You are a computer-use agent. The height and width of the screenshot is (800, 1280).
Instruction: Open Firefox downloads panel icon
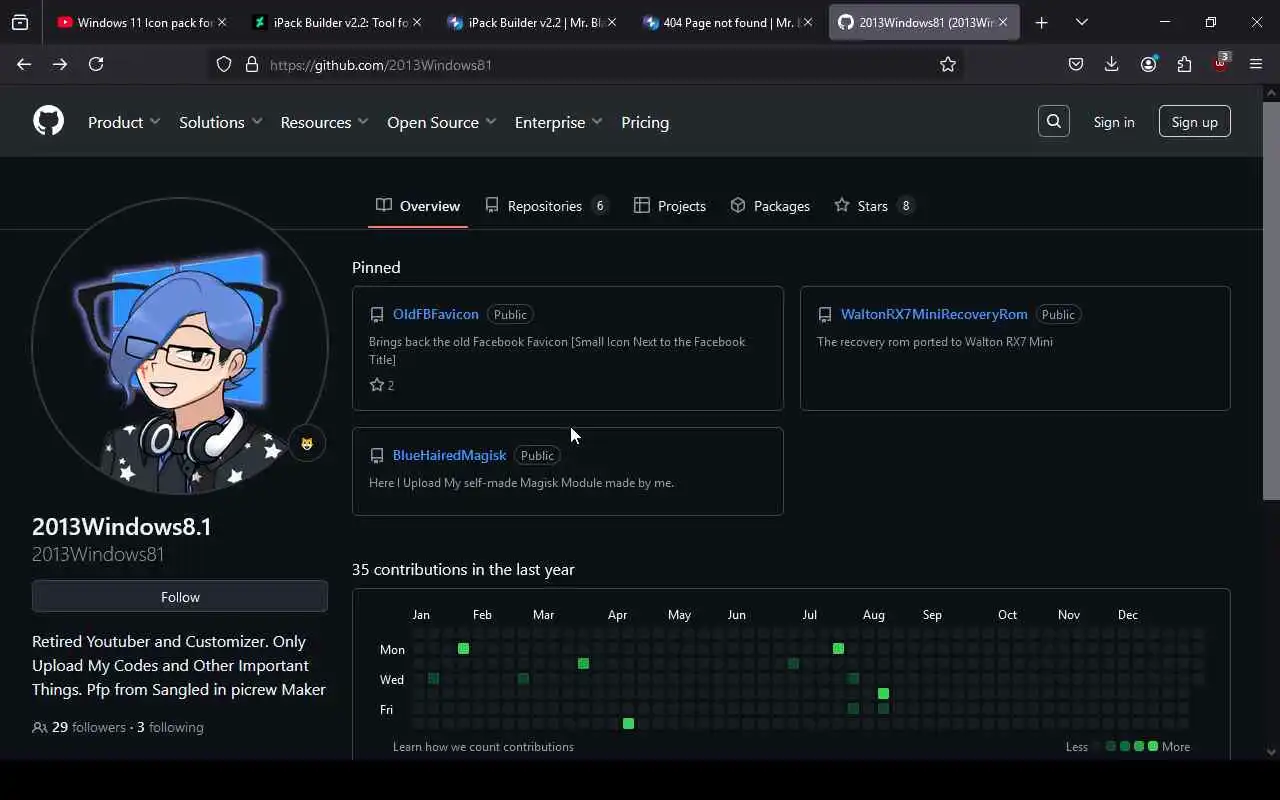point(1111,64)
